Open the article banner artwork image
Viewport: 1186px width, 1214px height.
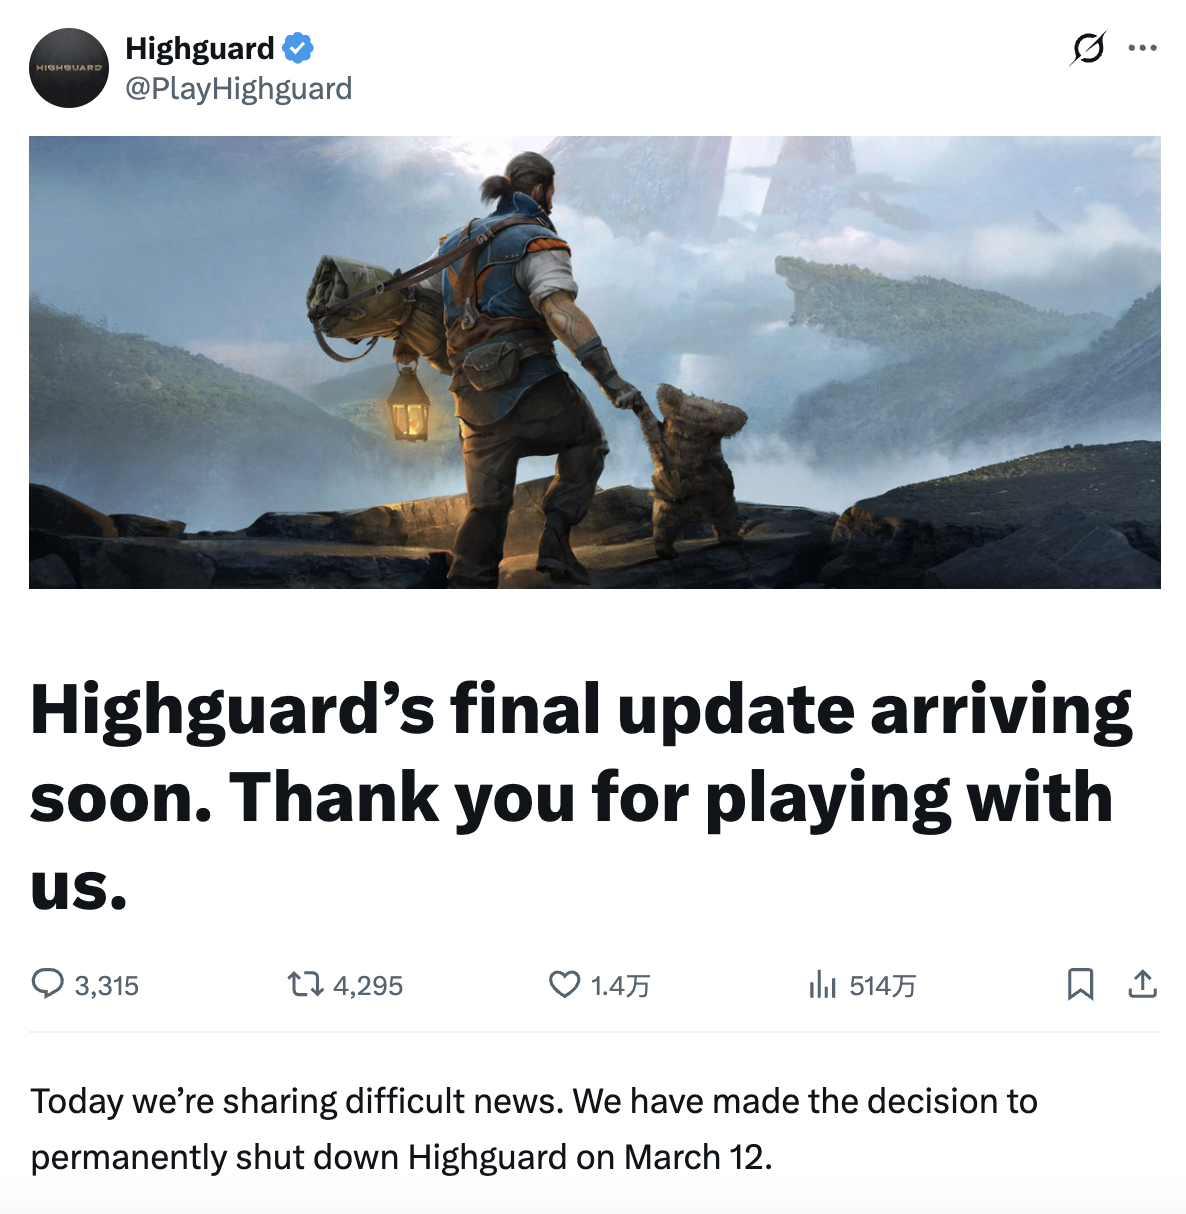[x=594, y=362]
